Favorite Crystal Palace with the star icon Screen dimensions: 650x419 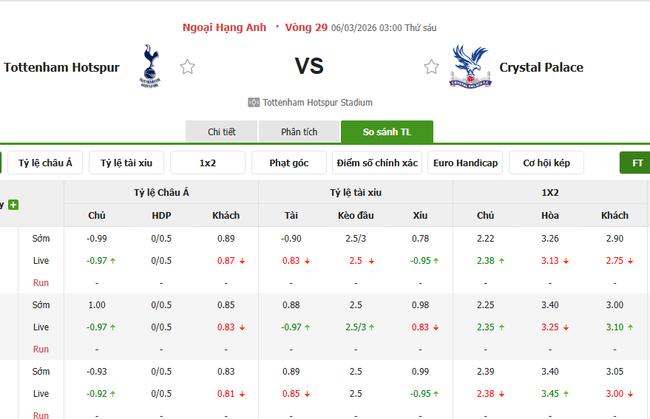pos(431,67)
